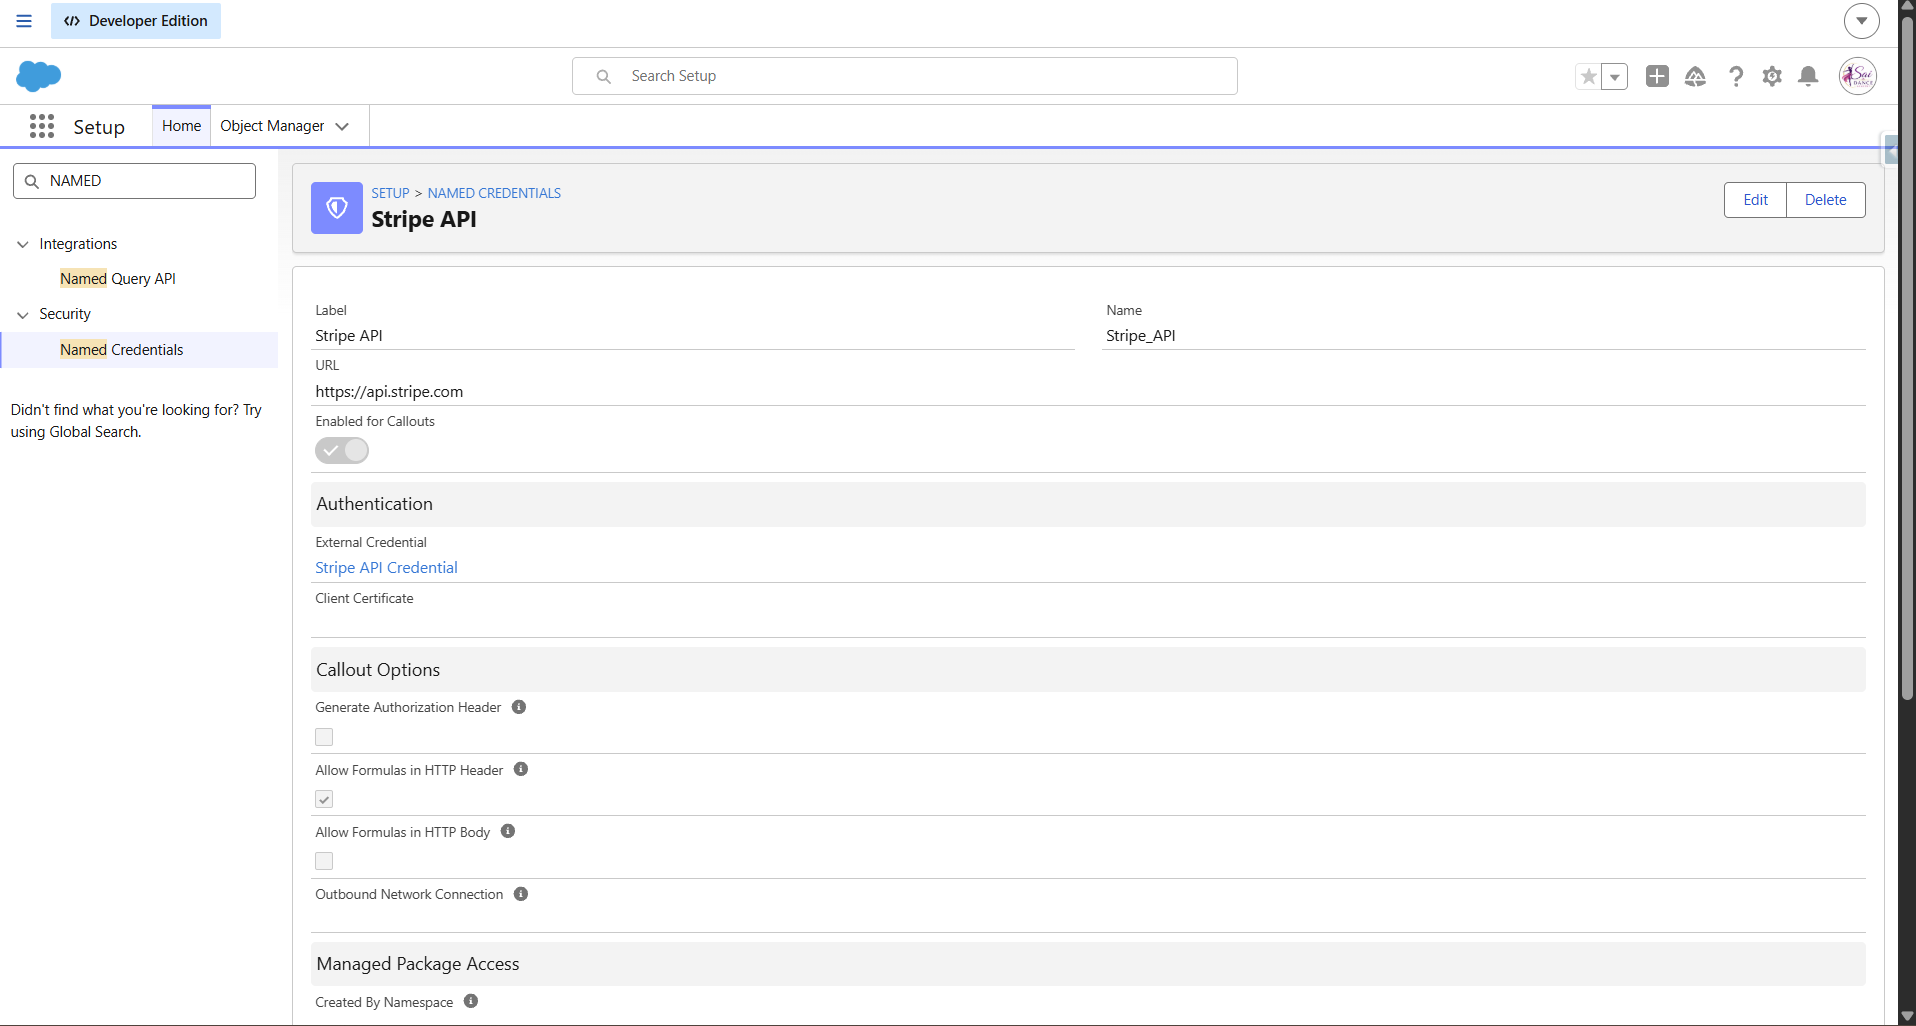Collapse the Integrations section
This screenshot has width=1916, height=1026.
pyautogui.click(x=23, y=244)
